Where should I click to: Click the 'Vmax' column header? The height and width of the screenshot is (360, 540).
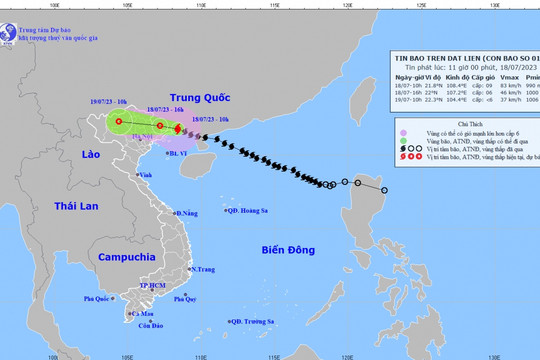(x=509, y=78)
